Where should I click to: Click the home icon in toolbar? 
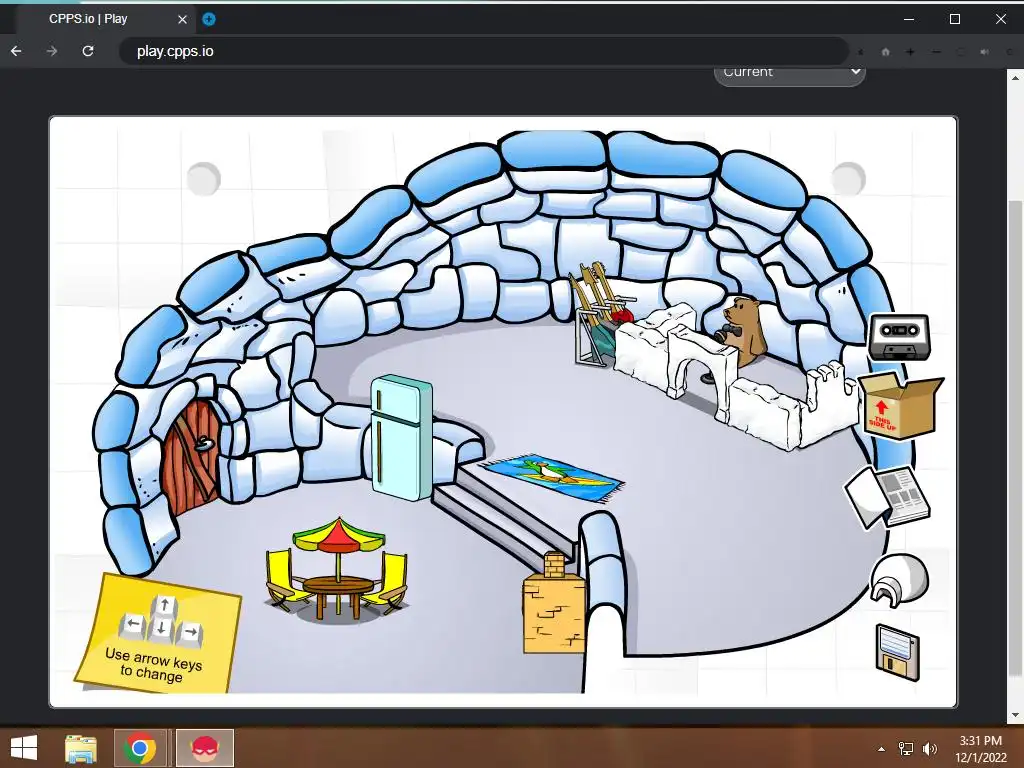(x=886, y=52)
